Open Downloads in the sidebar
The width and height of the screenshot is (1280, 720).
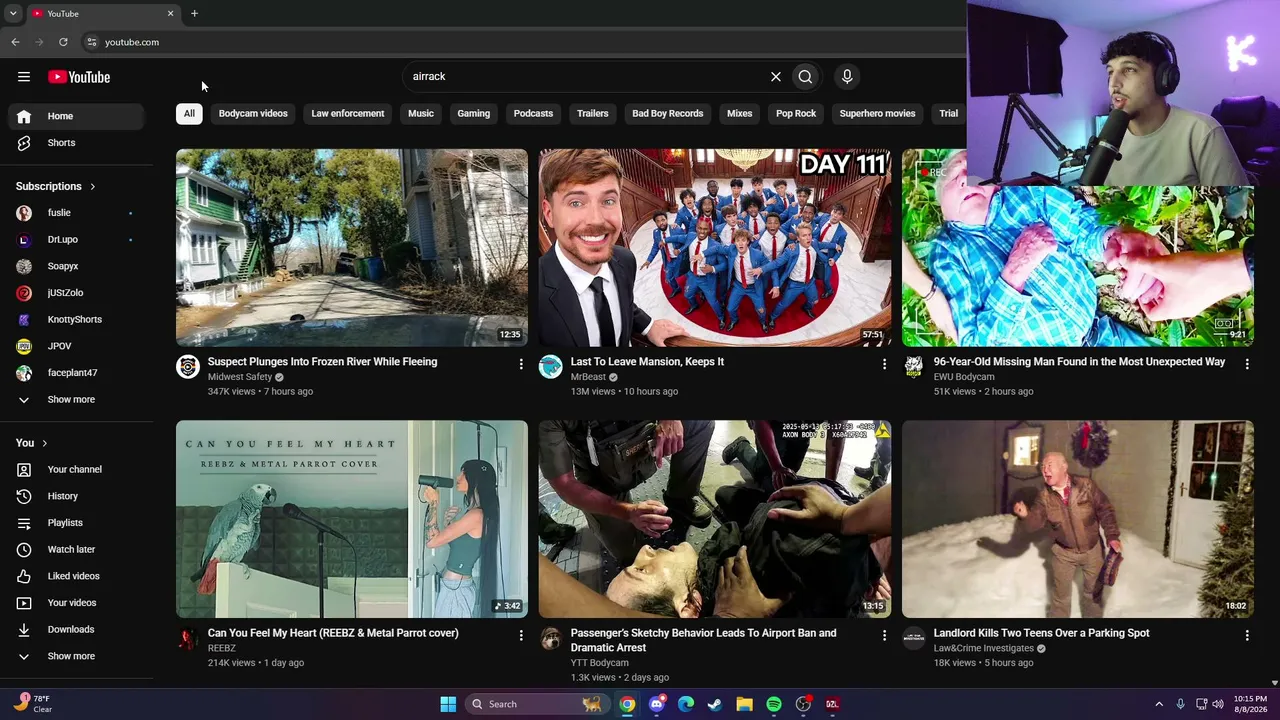click(x=77, y=630)
